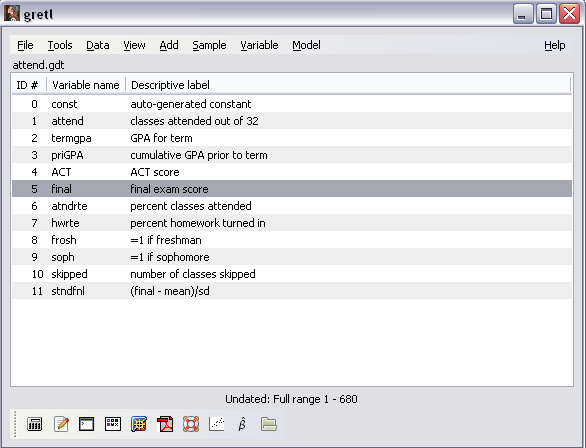Maximize the gretl window

pyautogui.click(x=546, y=14)
